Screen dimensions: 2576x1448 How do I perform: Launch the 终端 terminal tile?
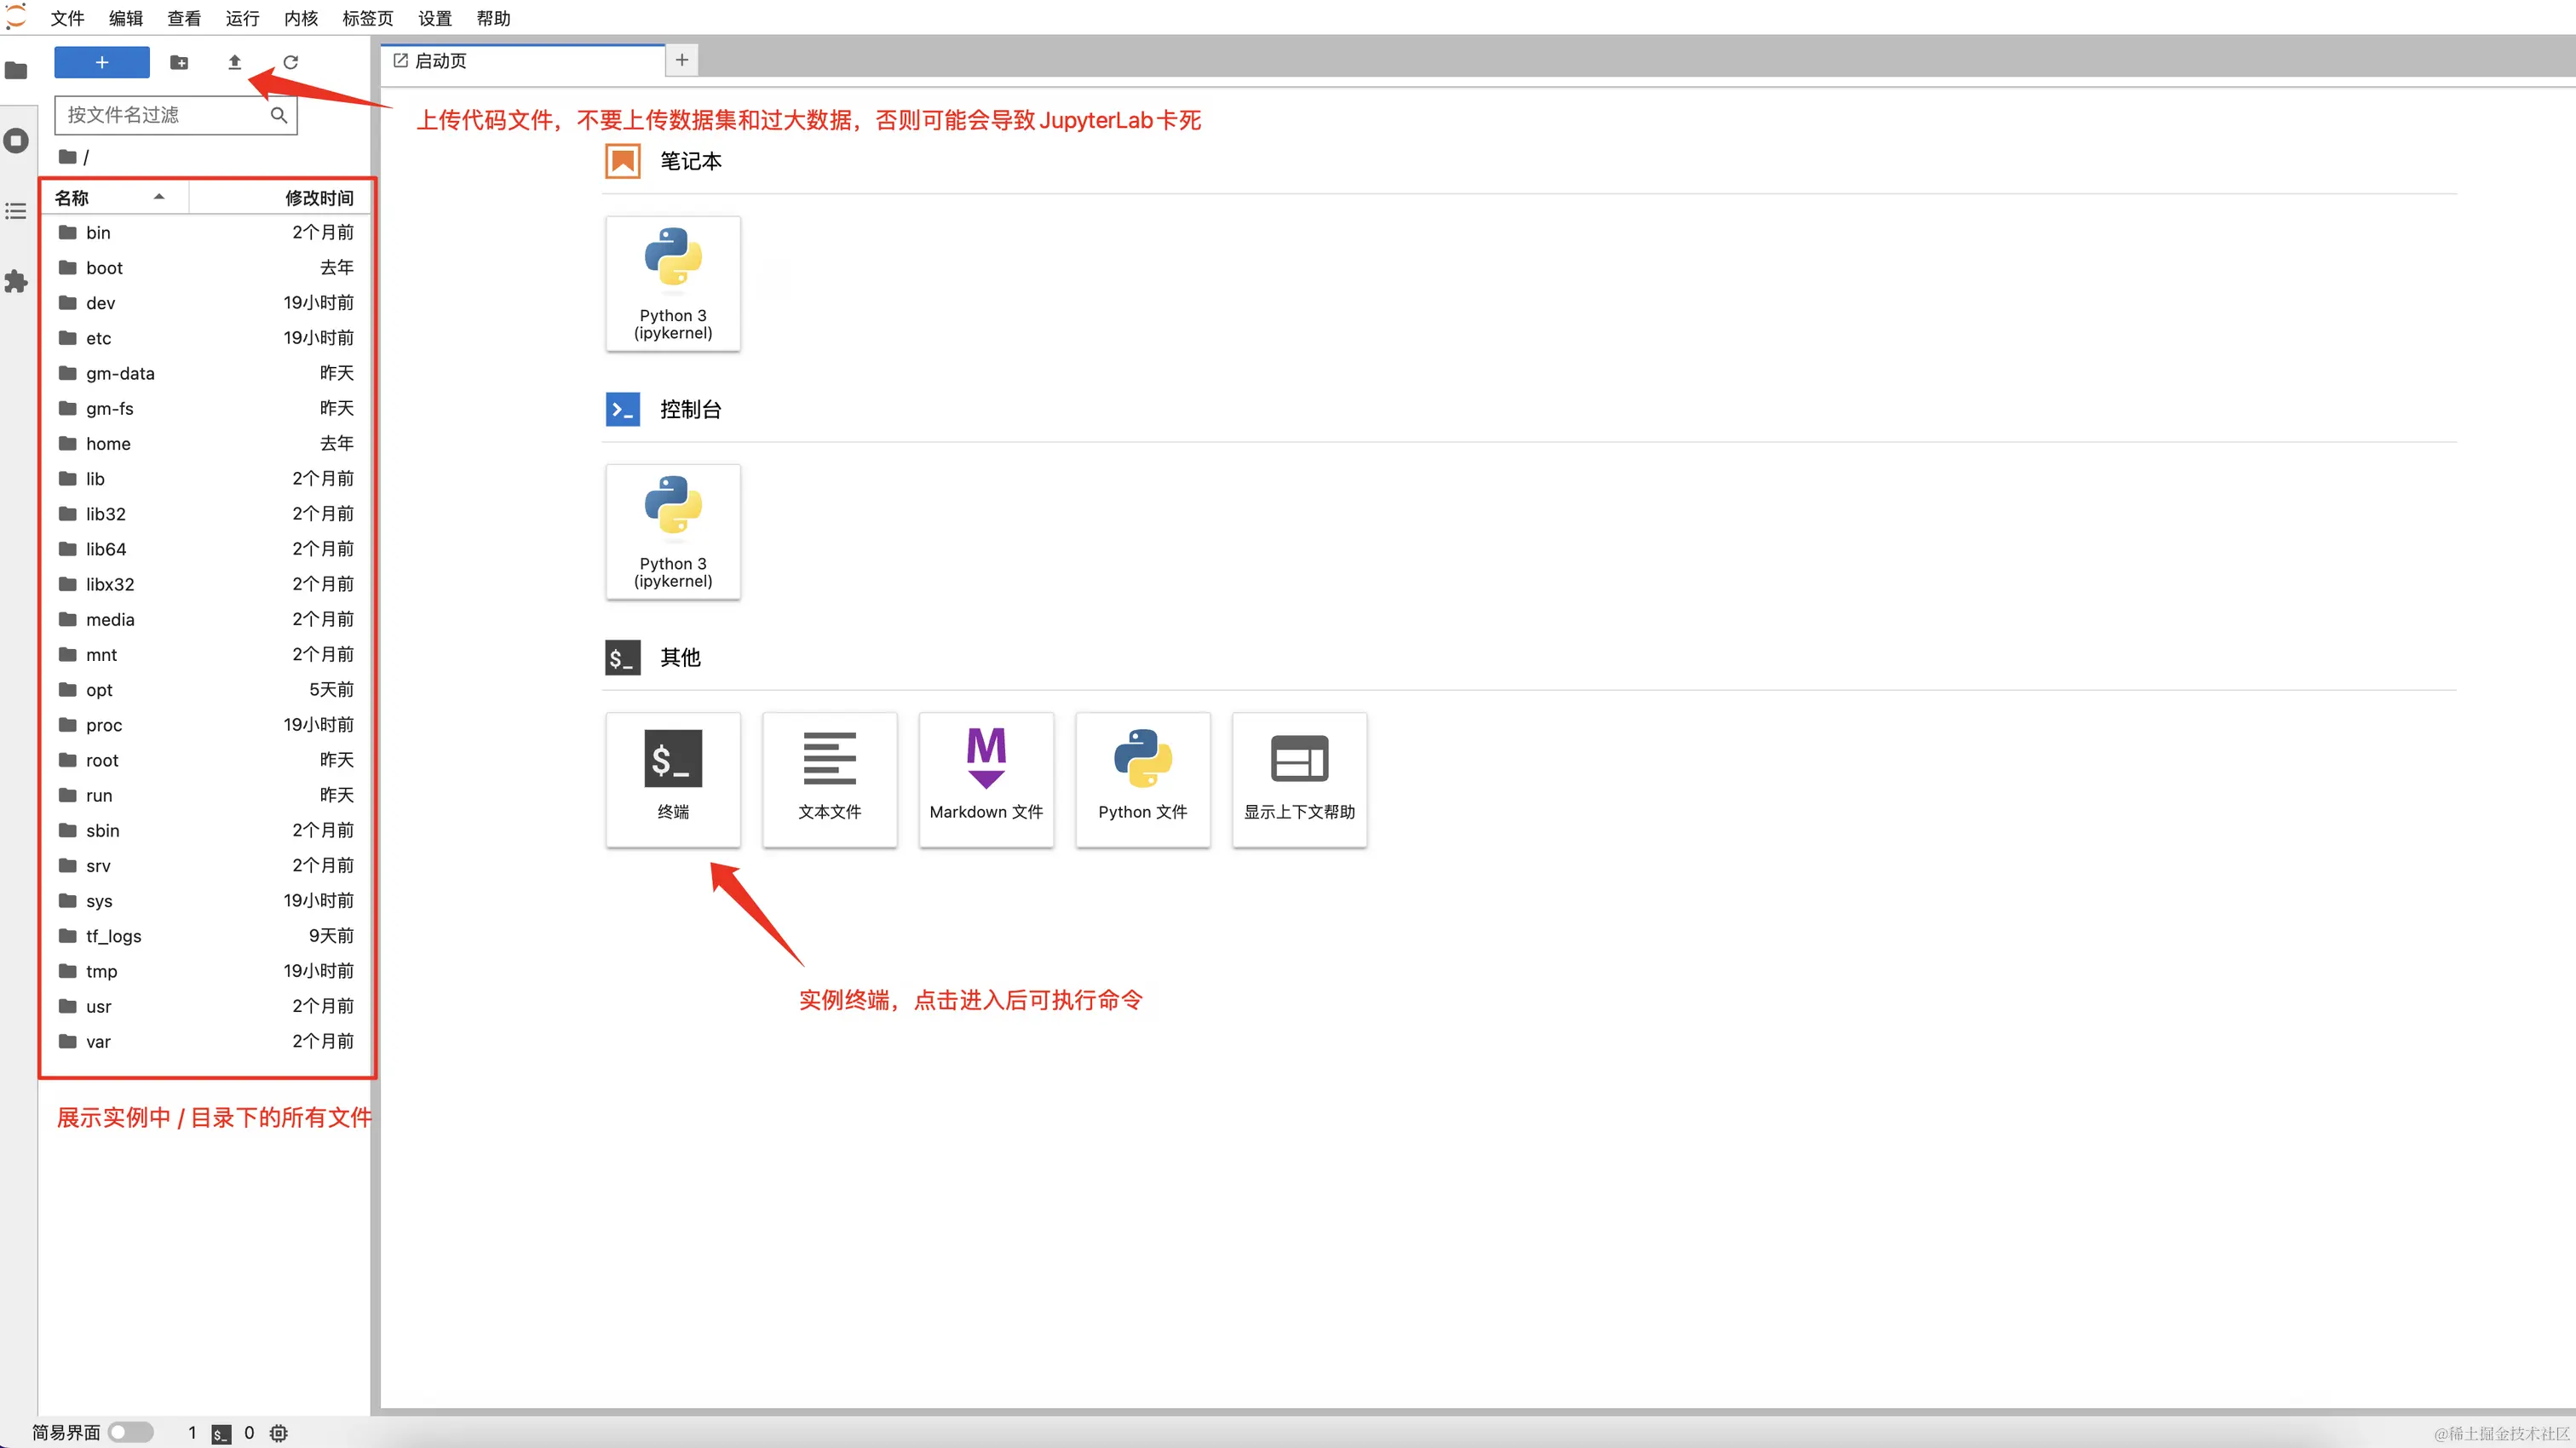click(x=672, y=778)
